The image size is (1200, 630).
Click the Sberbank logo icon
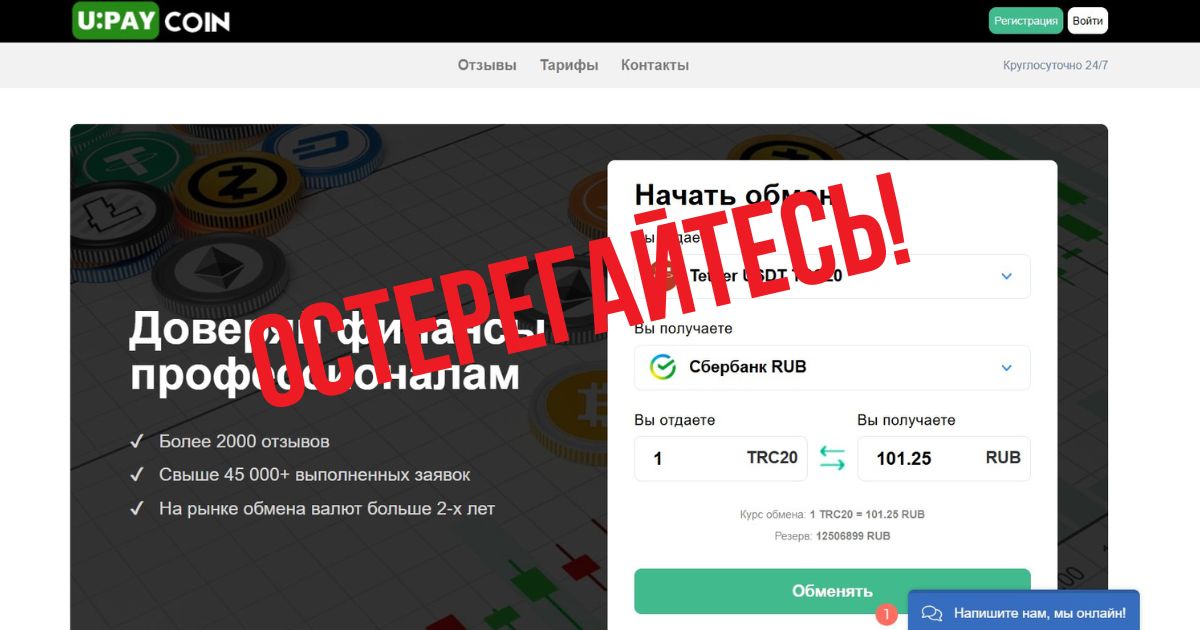663,367
